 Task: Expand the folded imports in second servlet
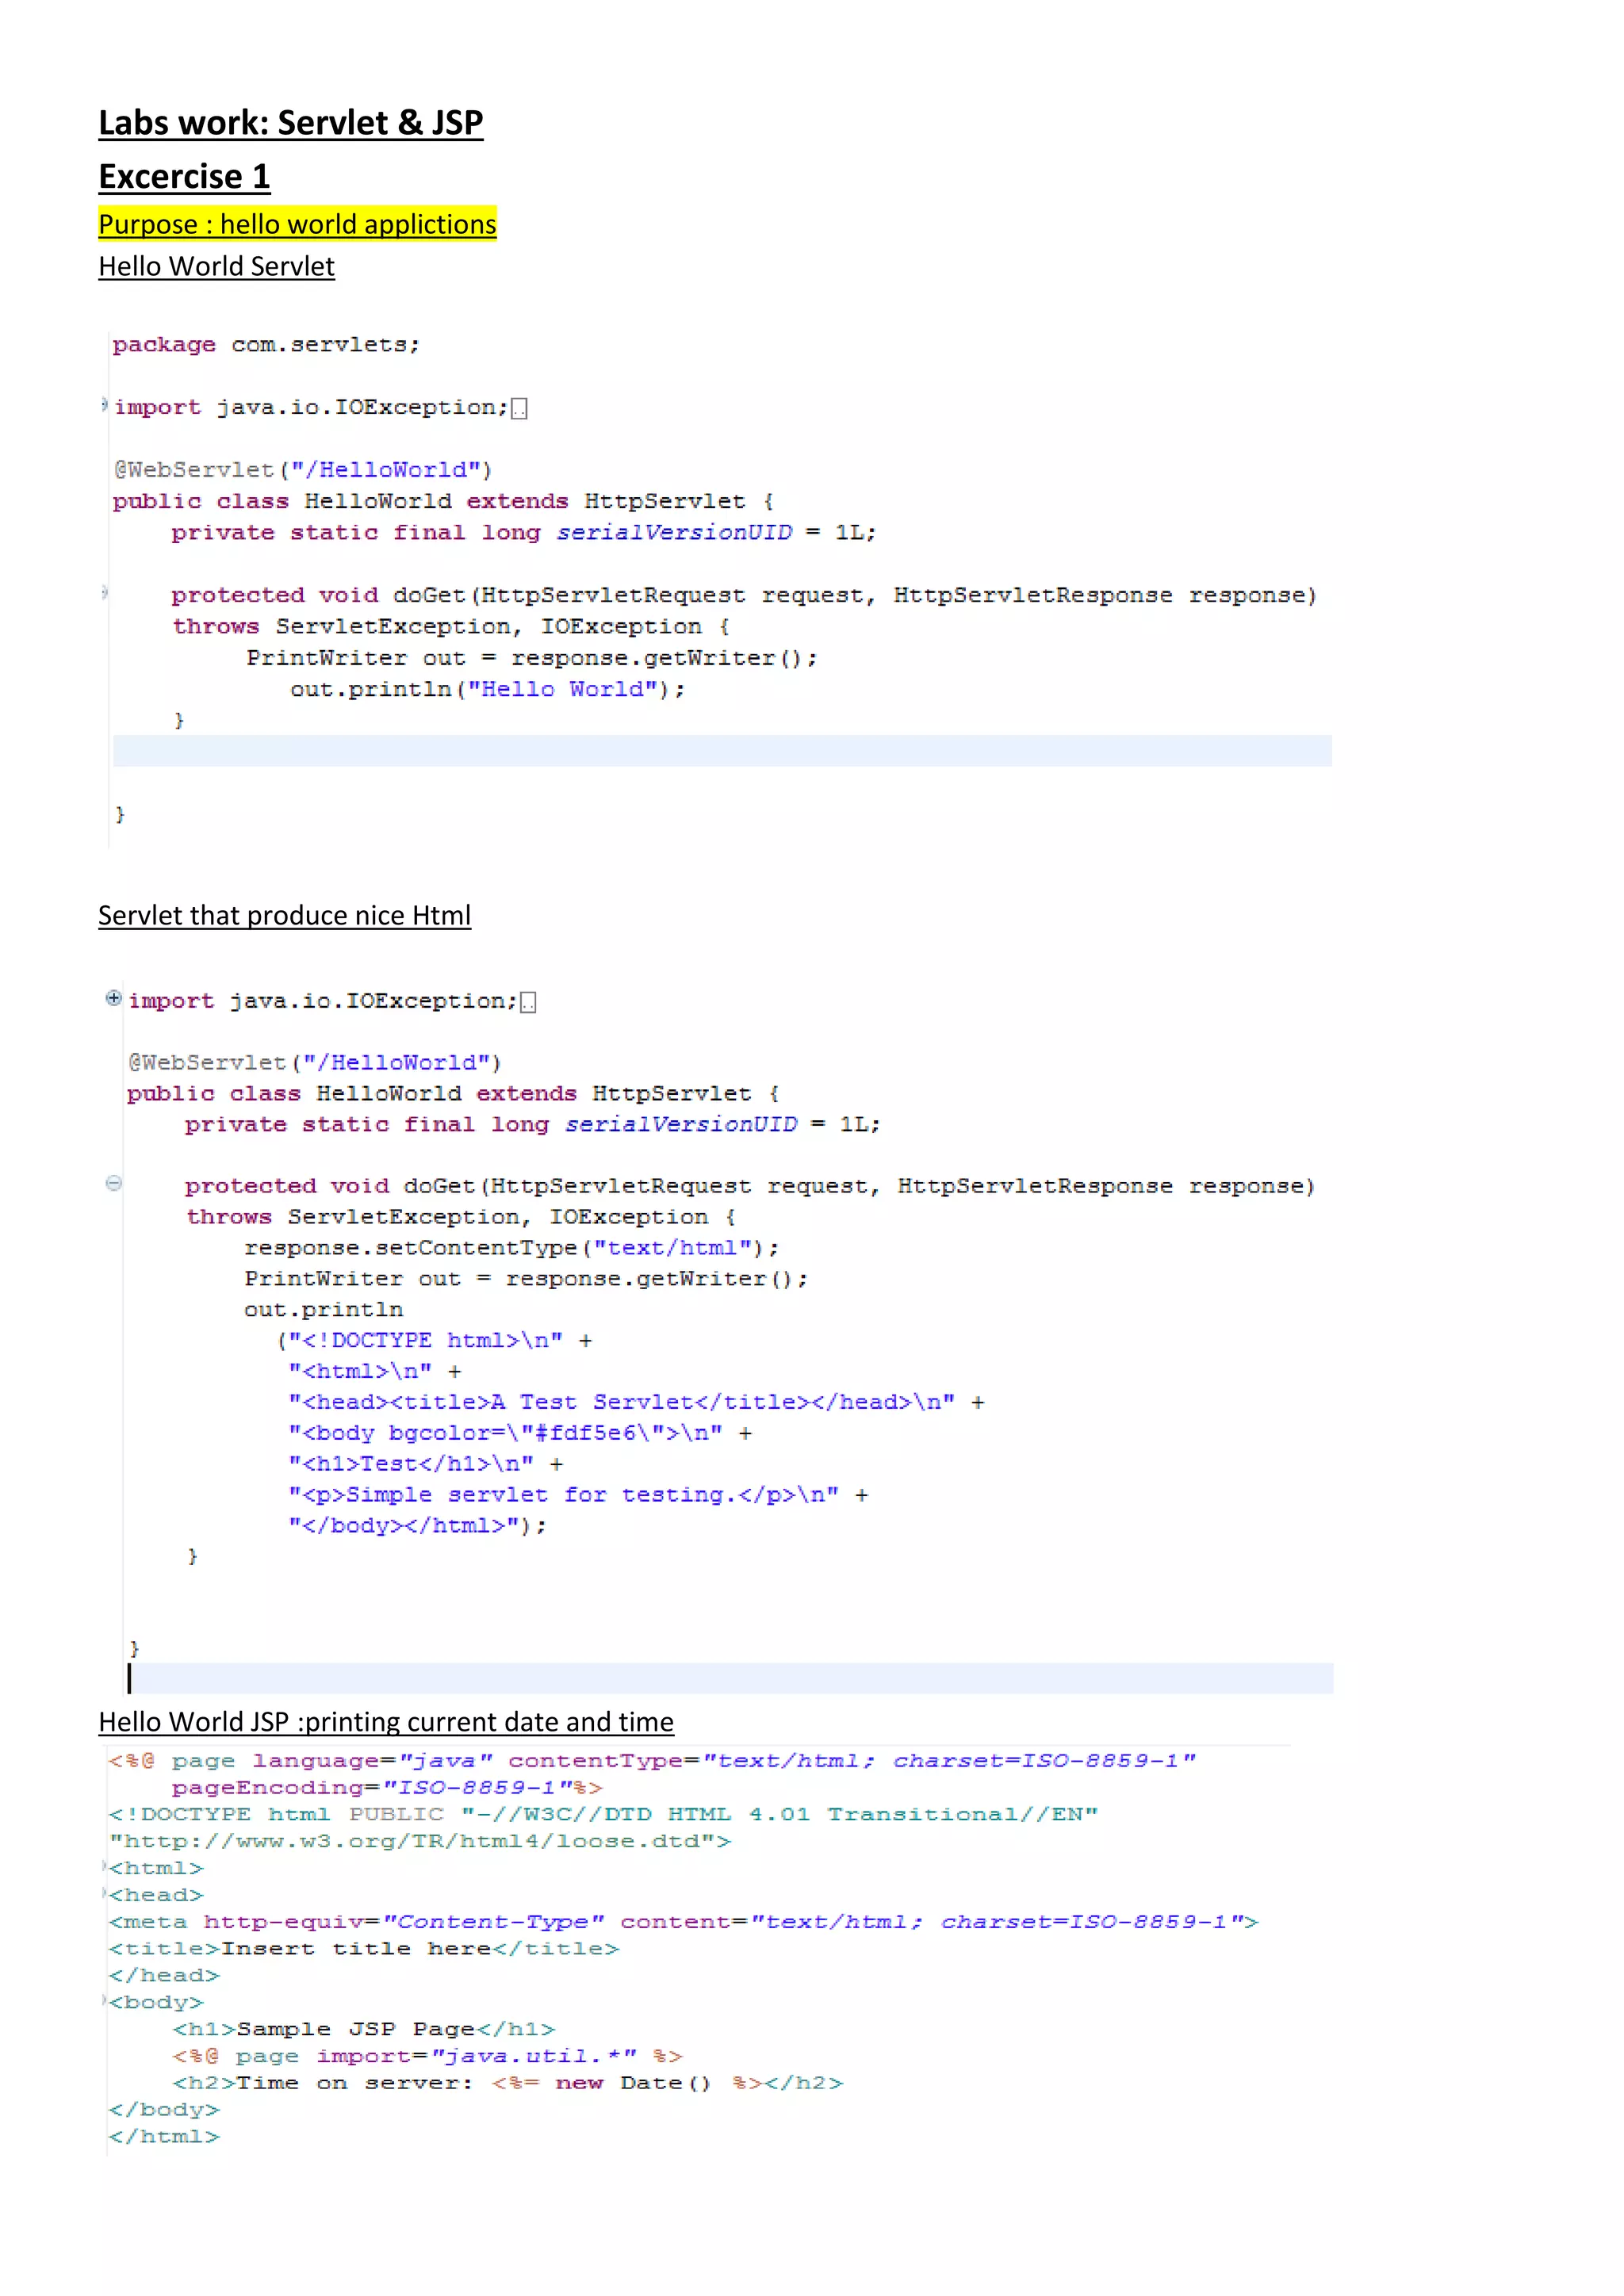point(113,998)
